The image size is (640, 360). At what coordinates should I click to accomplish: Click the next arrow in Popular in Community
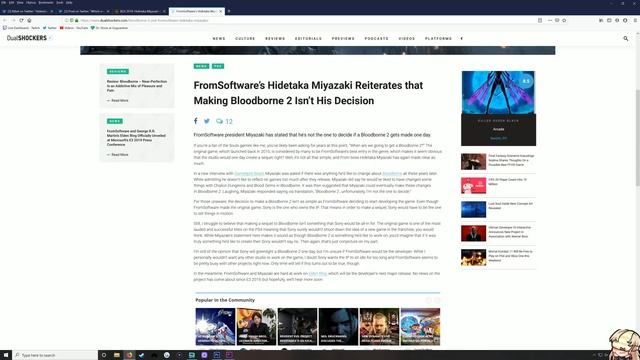click(437, 300)
